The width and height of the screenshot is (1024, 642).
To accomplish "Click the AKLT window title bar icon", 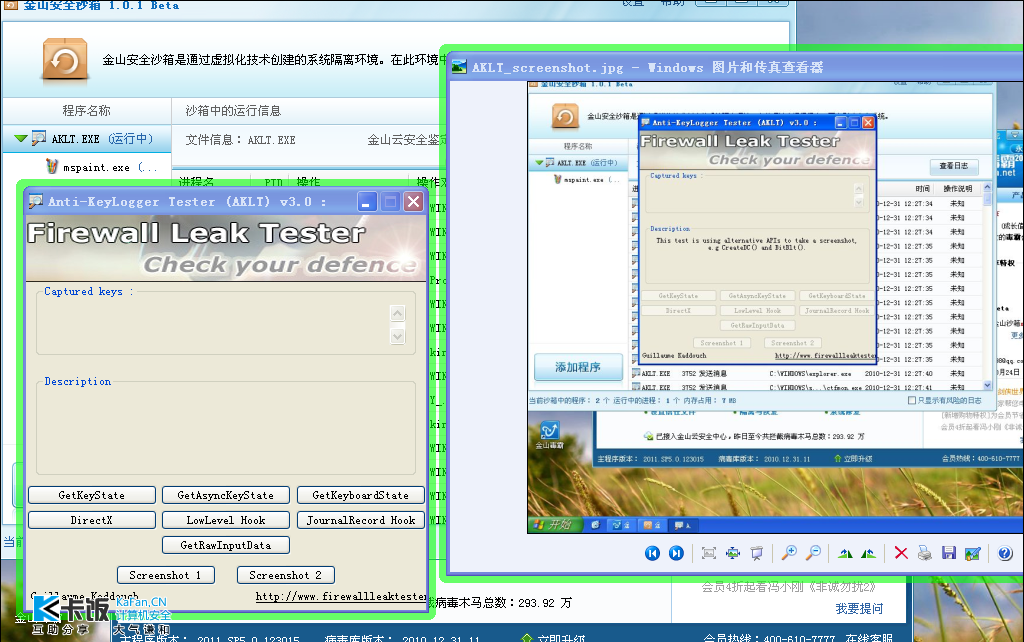I will (36, 201).
